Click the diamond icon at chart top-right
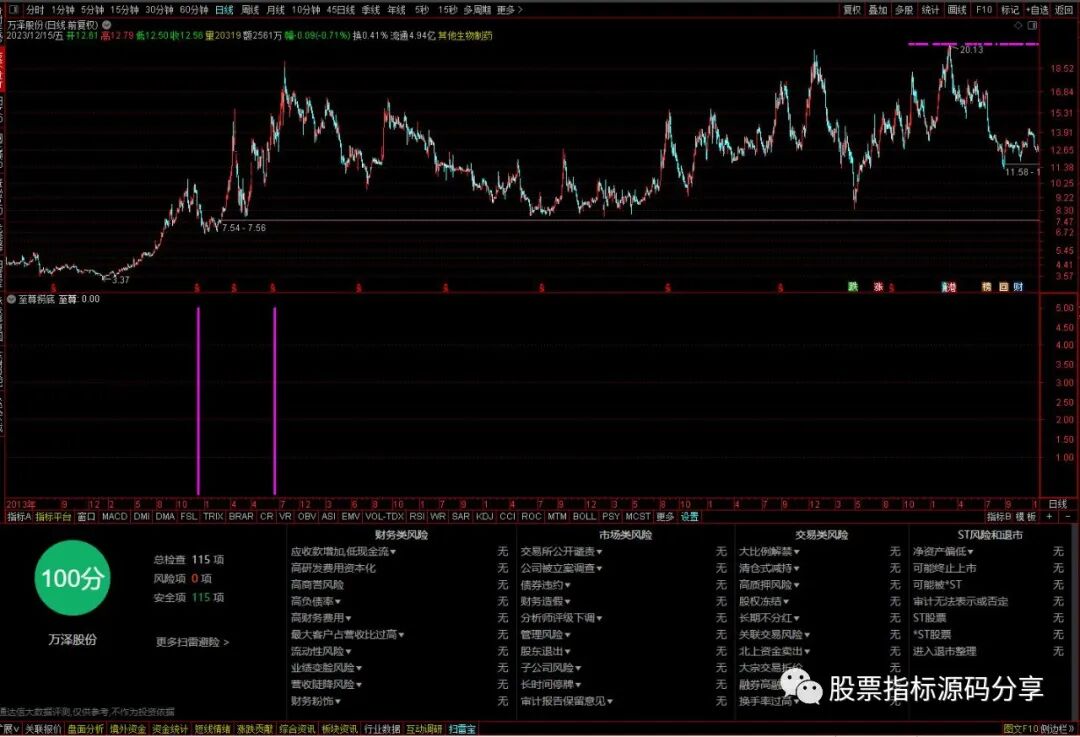This screenshot has width=1080, height=737. pyautogui.click(x=1018, y=25)
